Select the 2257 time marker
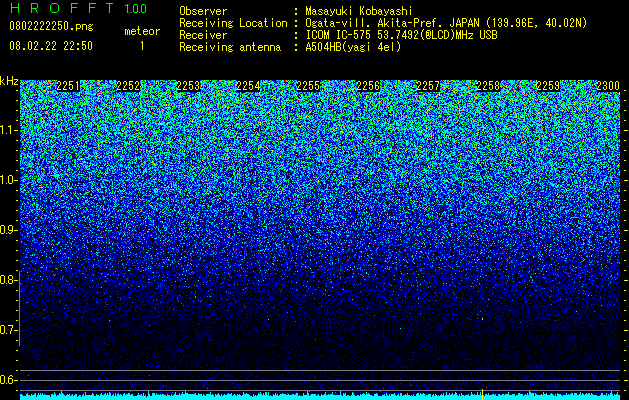This screenshot has width=629, height=400. [428, 86]
